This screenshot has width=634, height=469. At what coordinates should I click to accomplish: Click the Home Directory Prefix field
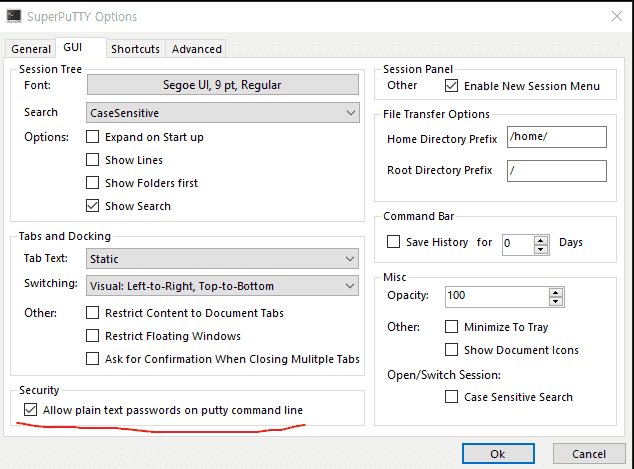pyautogui.click(x=556, y=138)
